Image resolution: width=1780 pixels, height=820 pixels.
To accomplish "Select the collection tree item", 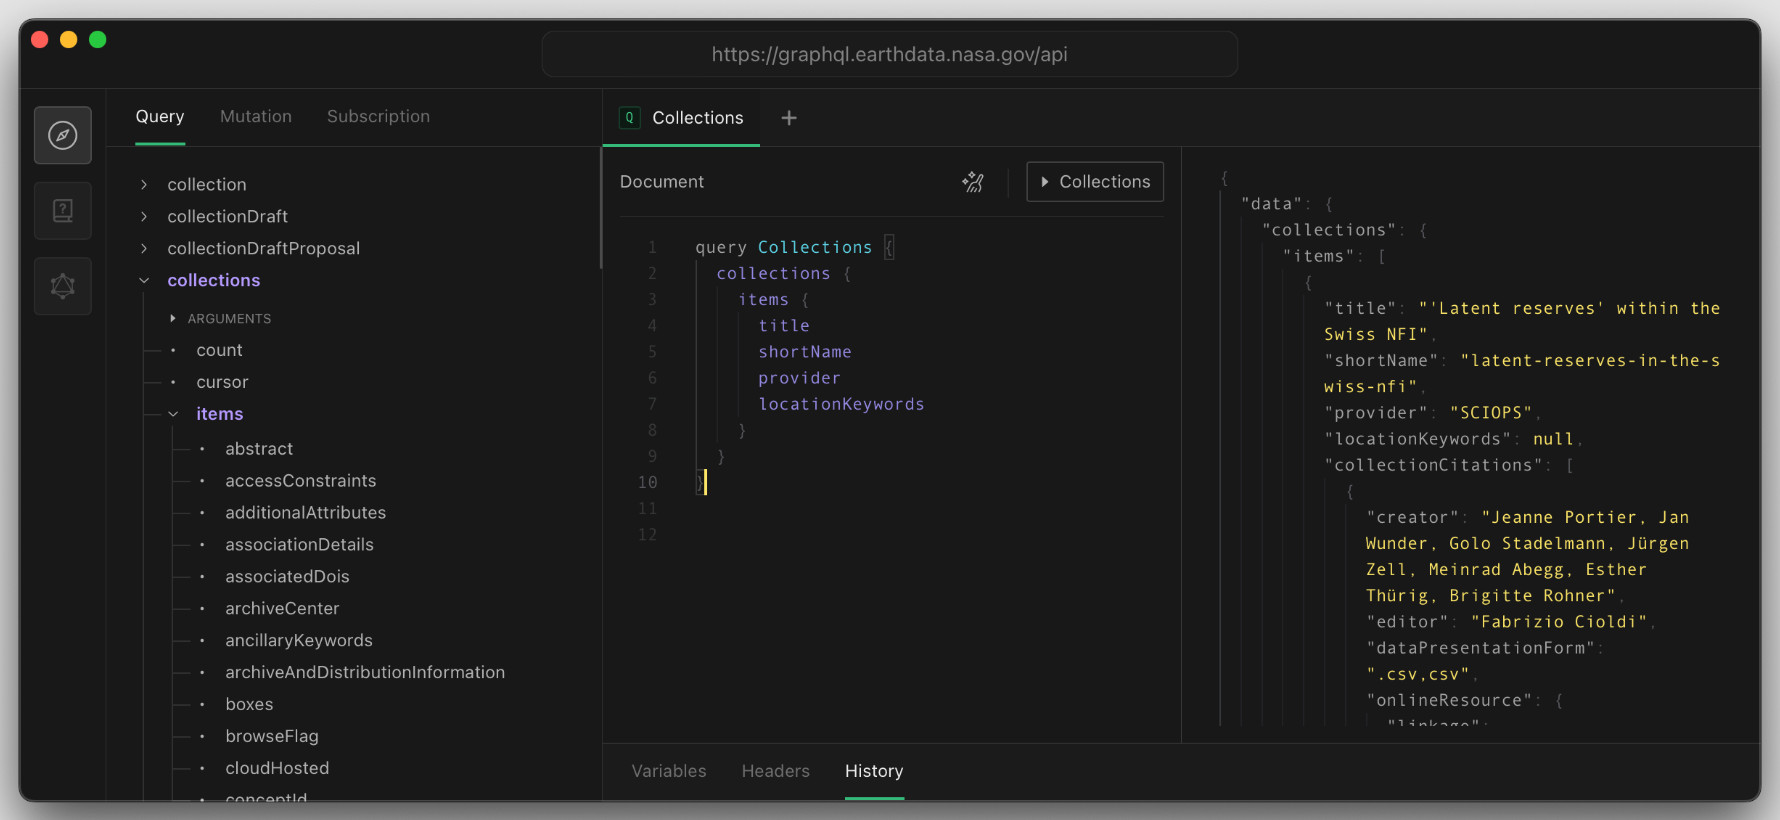I will (207, 185).
